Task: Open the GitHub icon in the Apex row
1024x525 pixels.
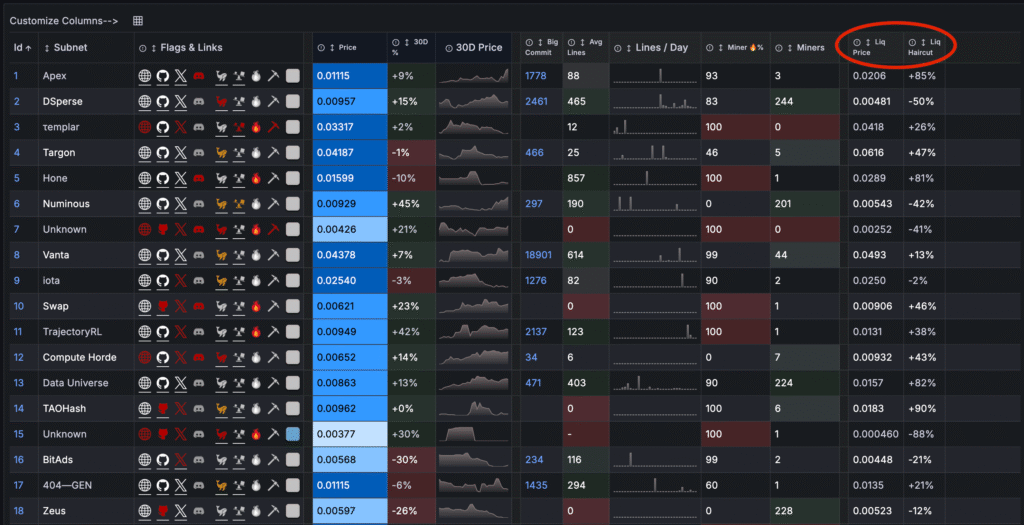Action: click(163, 76)
